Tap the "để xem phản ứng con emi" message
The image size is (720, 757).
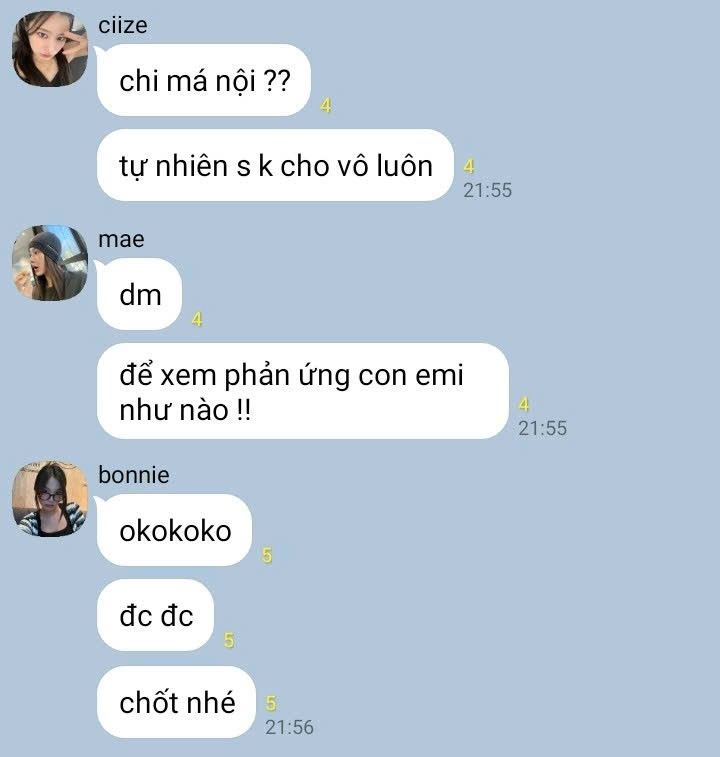(303, 391)
